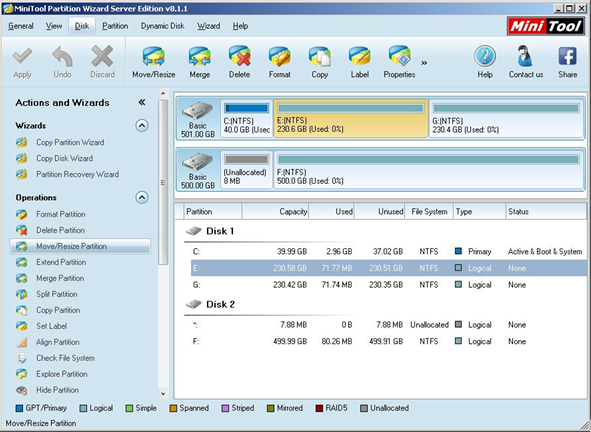Collapse the Wizards section
Image resolution: width=591 pixels, height=432 pixels.
pos(142,126)
